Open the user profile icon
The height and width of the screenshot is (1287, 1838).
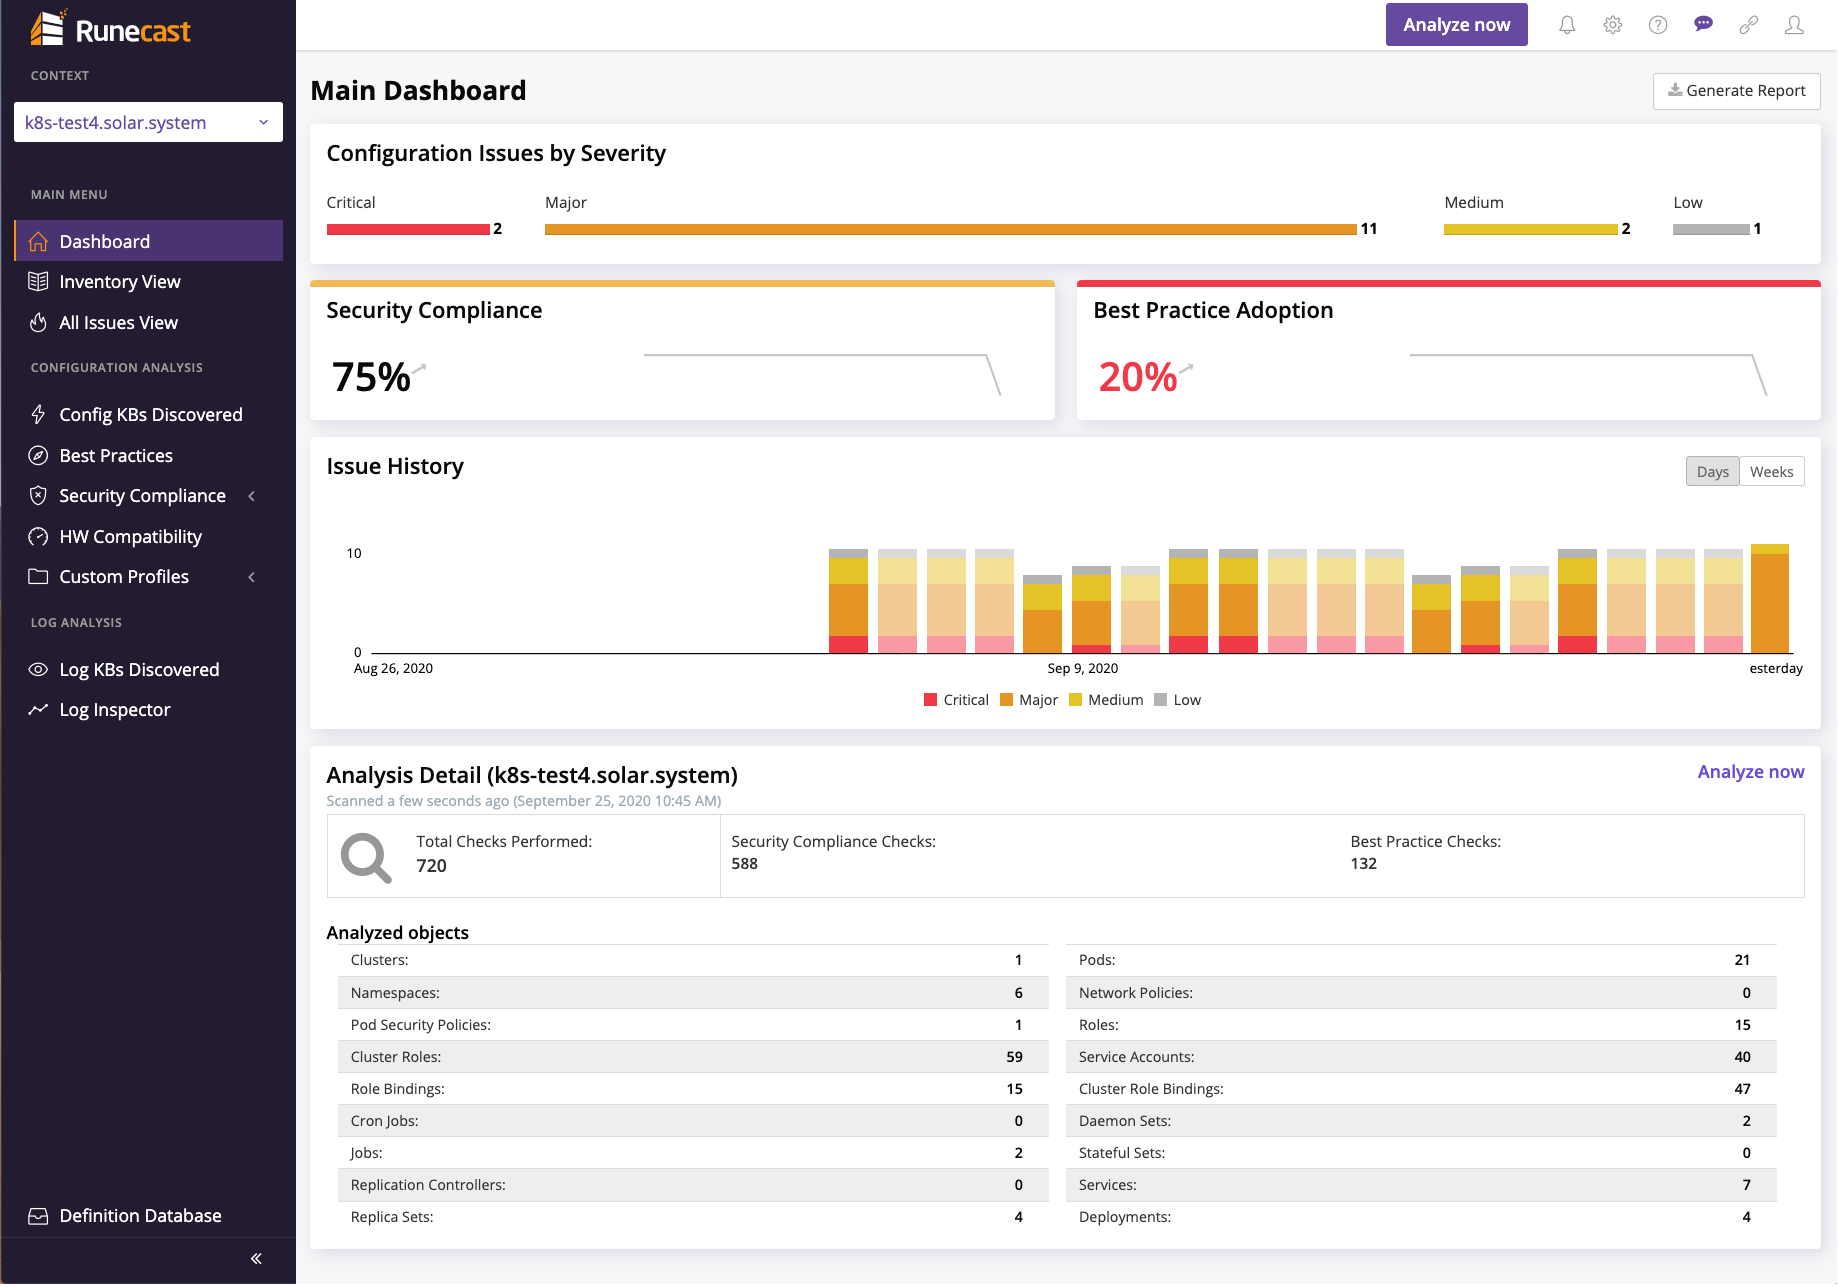point(1794,25)
